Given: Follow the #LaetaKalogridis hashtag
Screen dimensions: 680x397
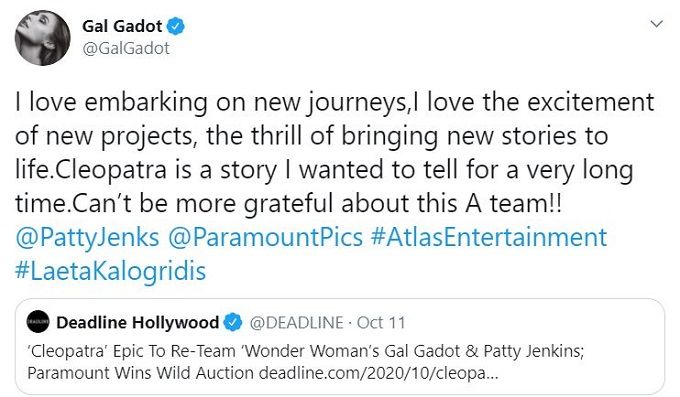Looking at the screenshot, I should (x=110, y=271).
